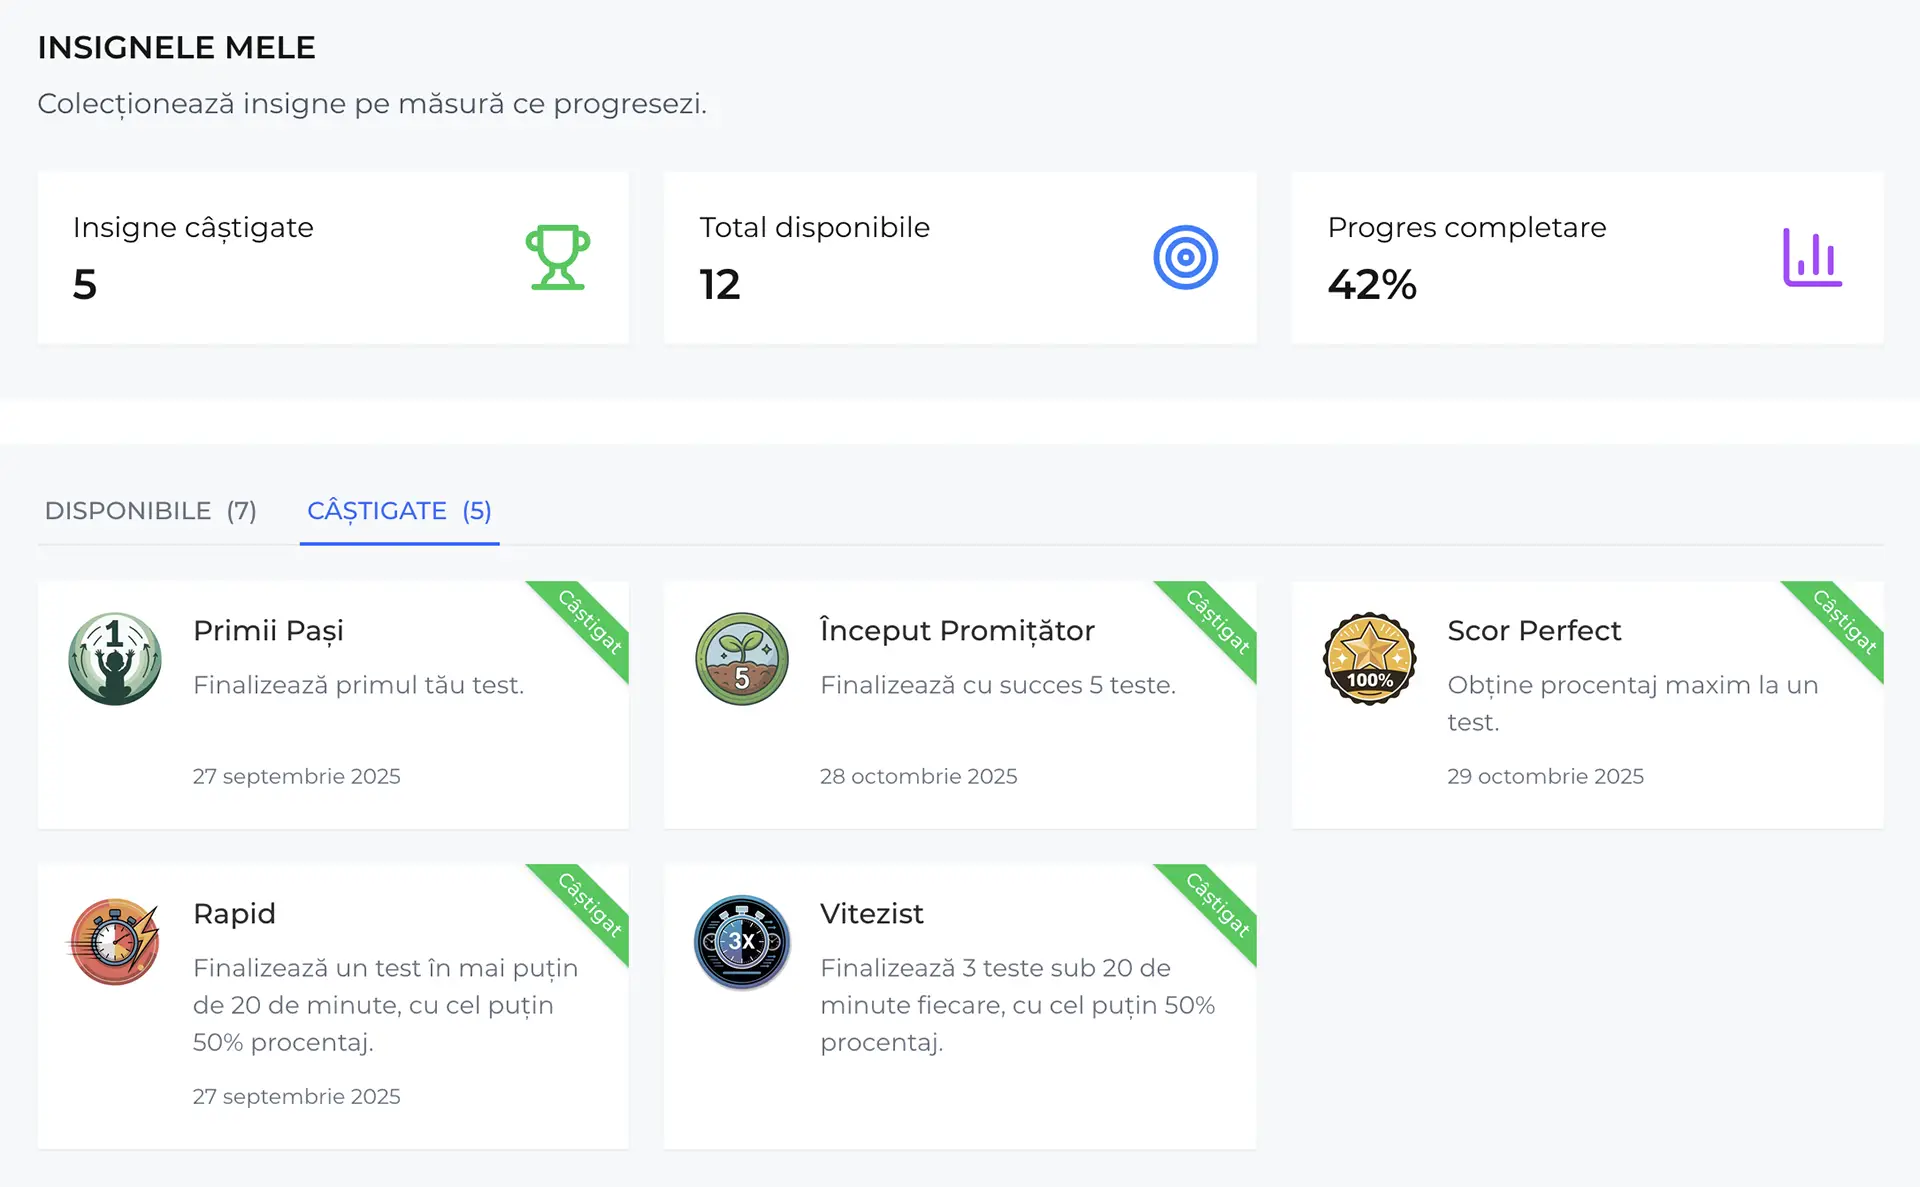Click the Vitezist badge title
Image resolution: width=1920 pixels, height=1187 pixels.
(x=872, y=914)
